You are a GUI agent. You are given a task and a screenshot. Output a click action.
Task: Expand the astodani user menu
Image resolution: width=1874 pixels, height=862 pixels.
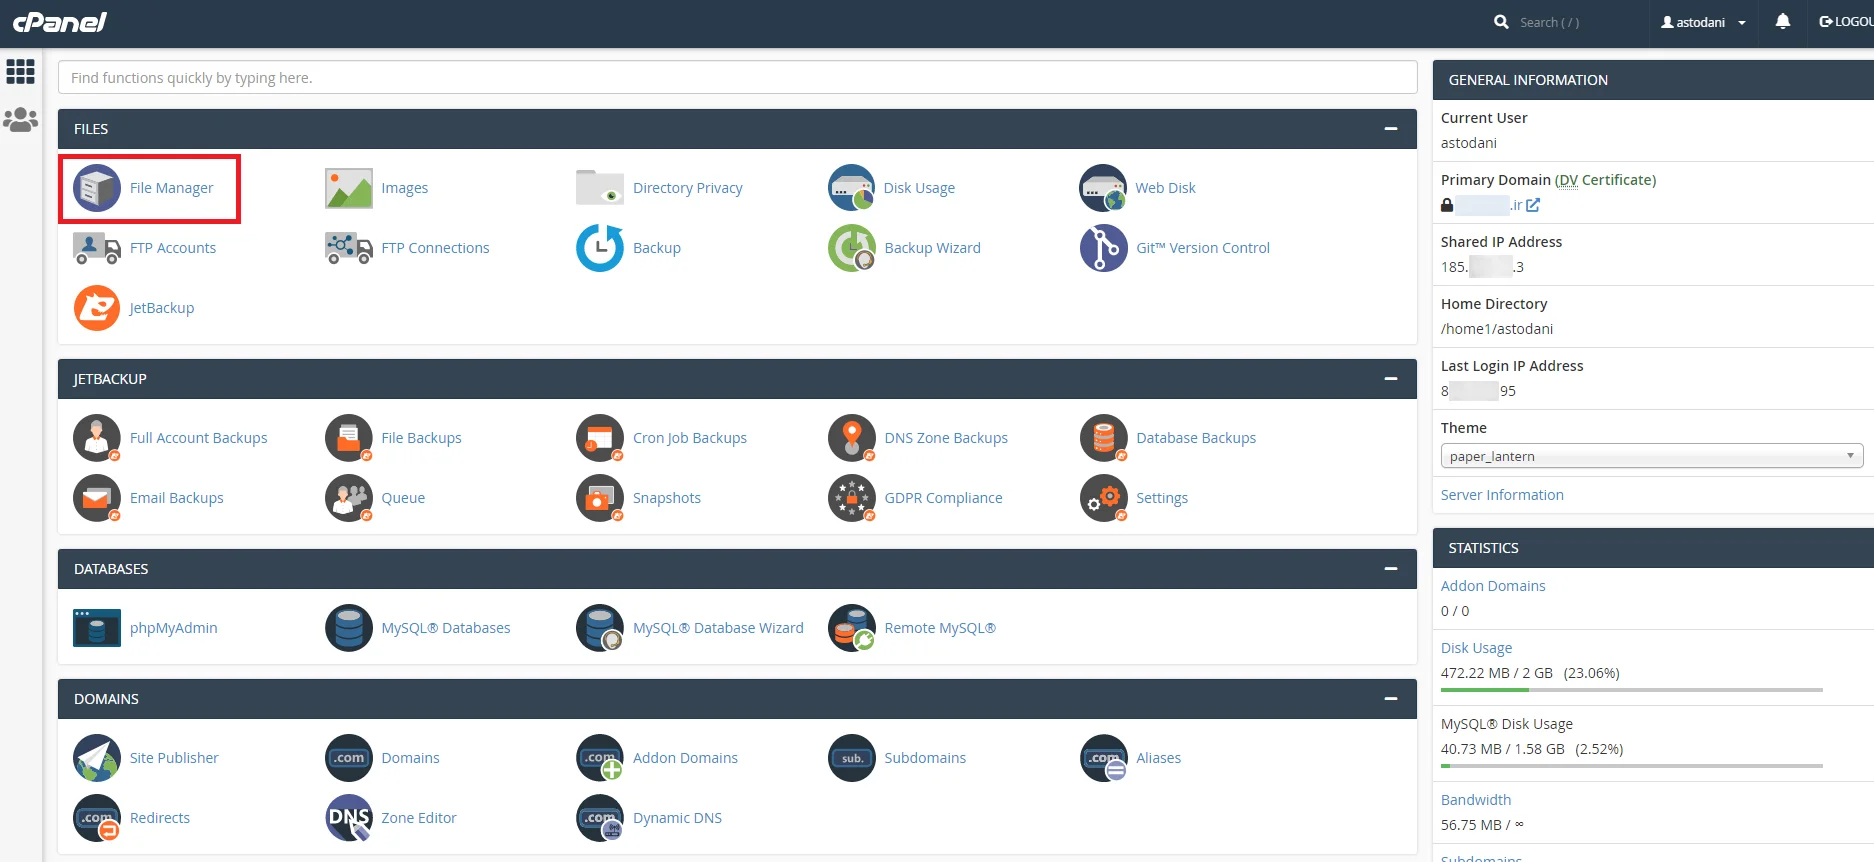pos(1703,22)
